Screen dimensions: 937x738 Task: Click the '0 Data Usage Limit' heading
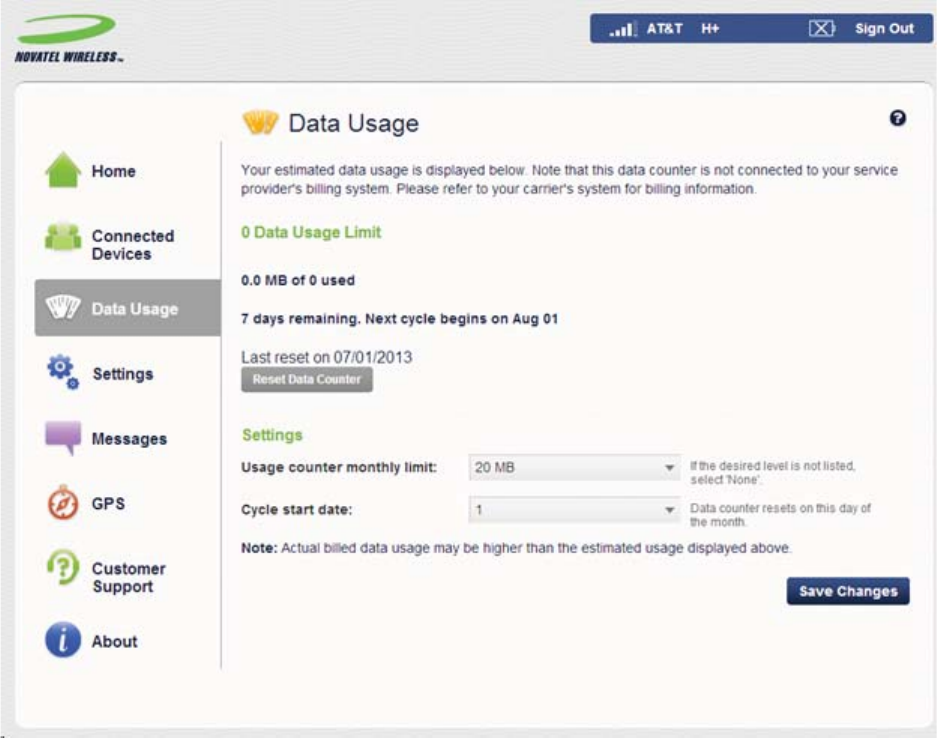click(311, 232)
